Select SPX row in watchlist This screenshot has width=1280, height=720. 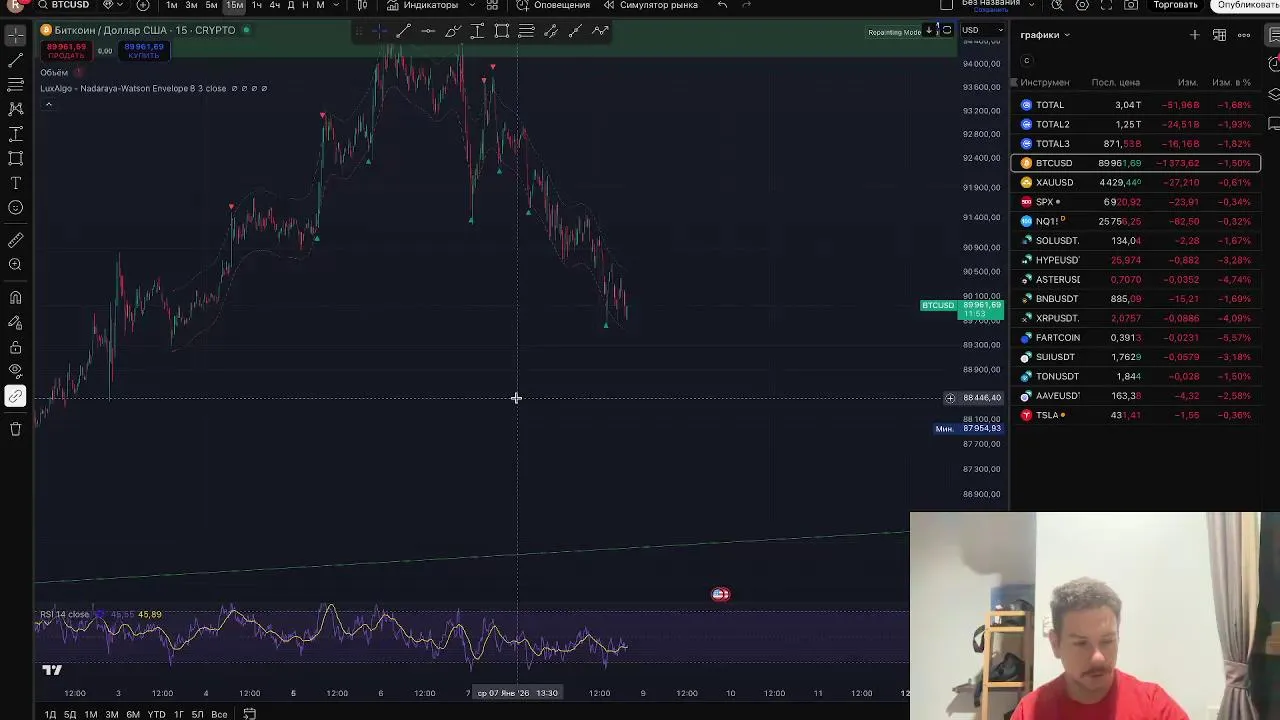click(1136, 202)
